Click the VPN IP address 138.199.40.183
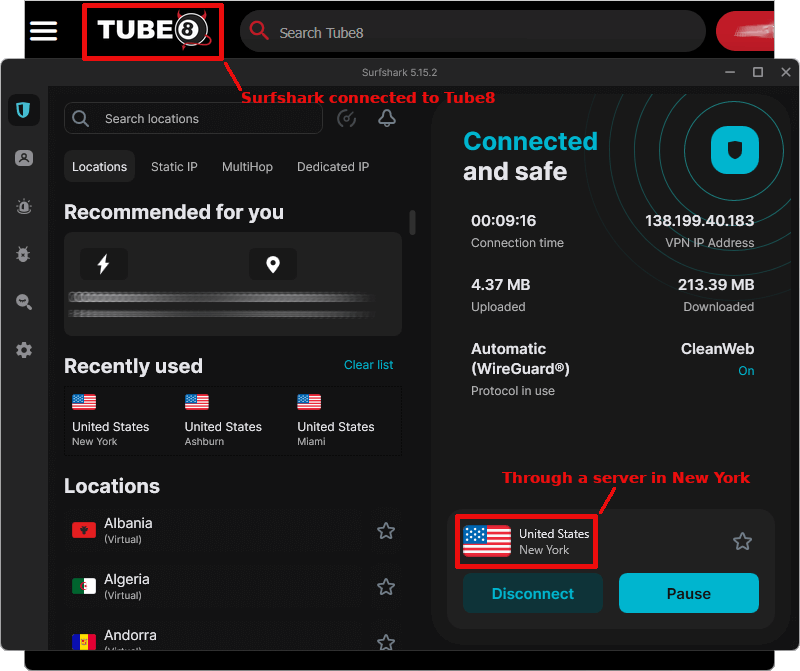The width and height of the screenshot is (800, 671). pyautogui.click(x=699, y=220)
